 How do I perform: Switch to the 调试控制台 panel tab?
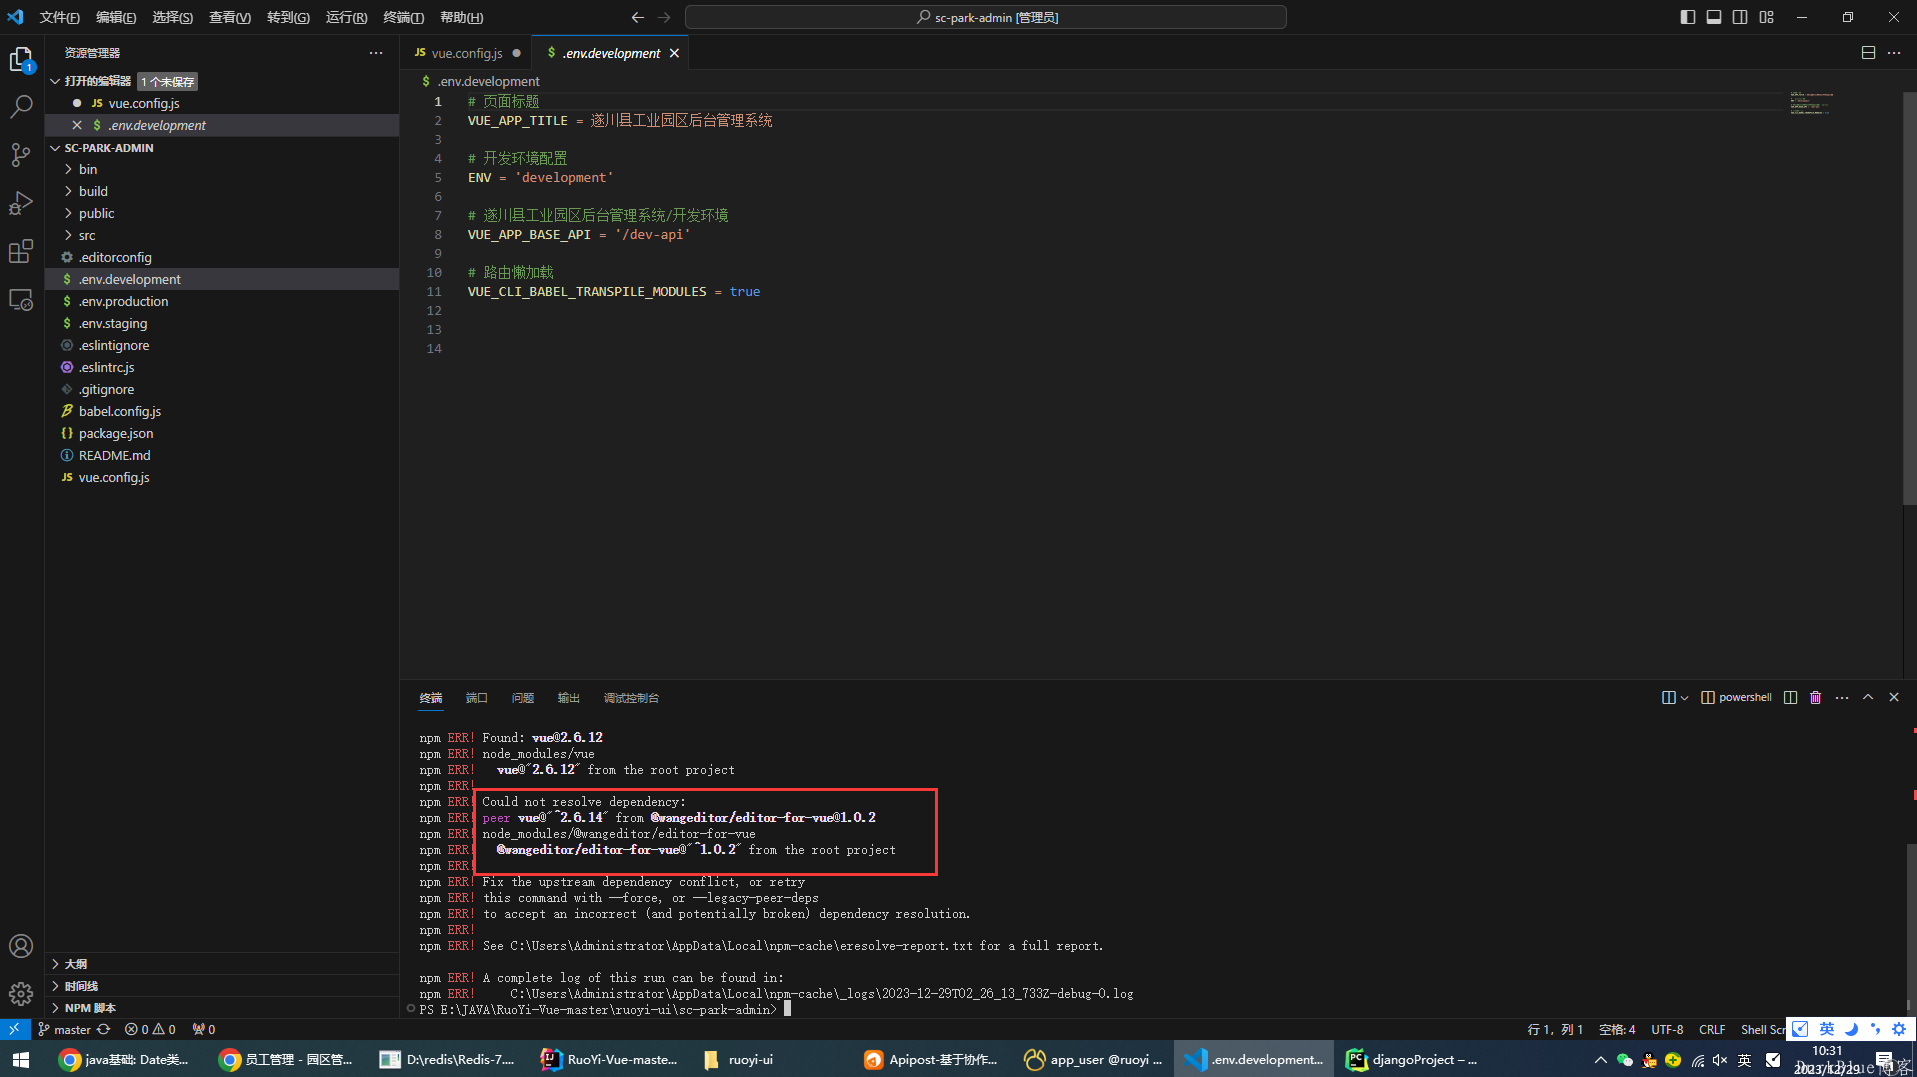[x=631, y=698]
